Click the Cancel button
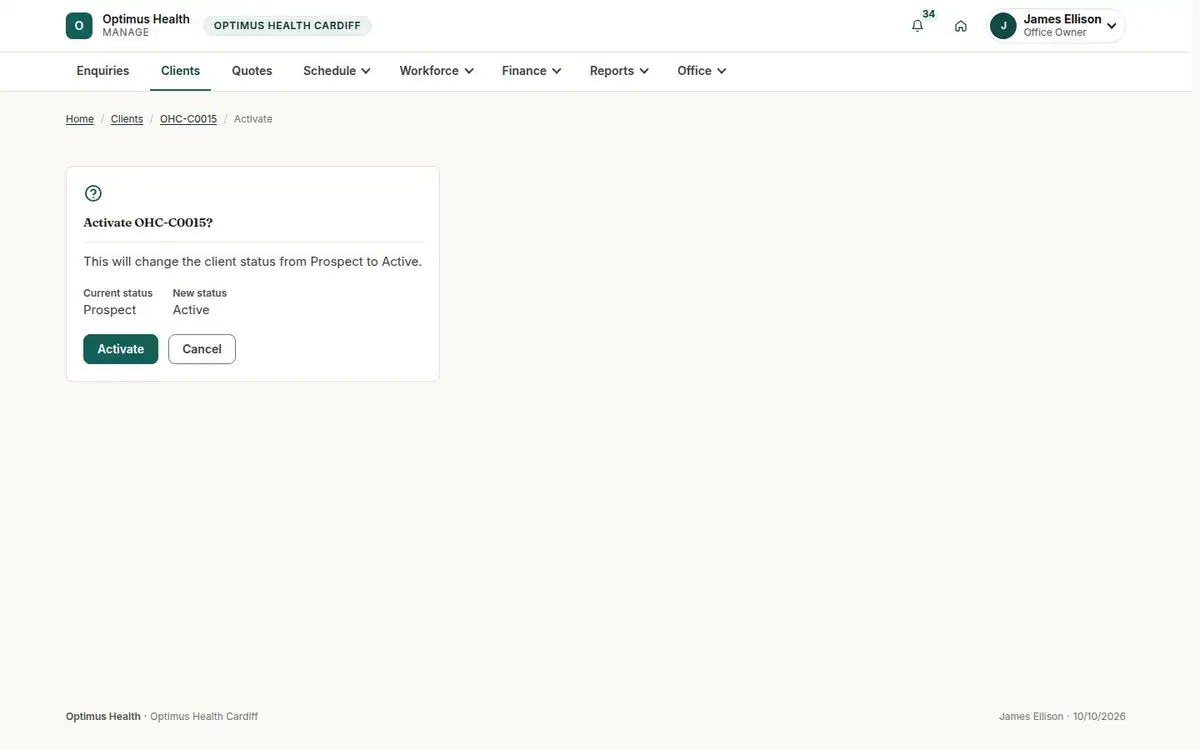1200x750 pixels. [202, 349]
